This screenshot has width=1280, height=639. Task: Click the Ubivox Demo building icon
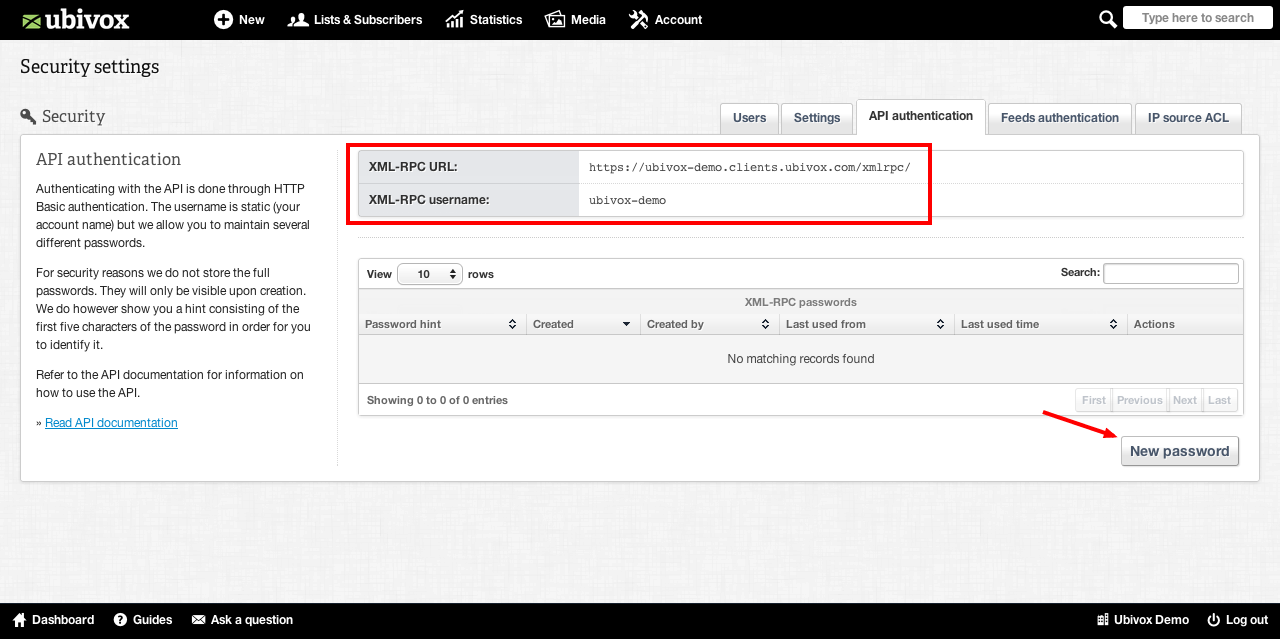pyautogui.click(x=1103, y=620)
